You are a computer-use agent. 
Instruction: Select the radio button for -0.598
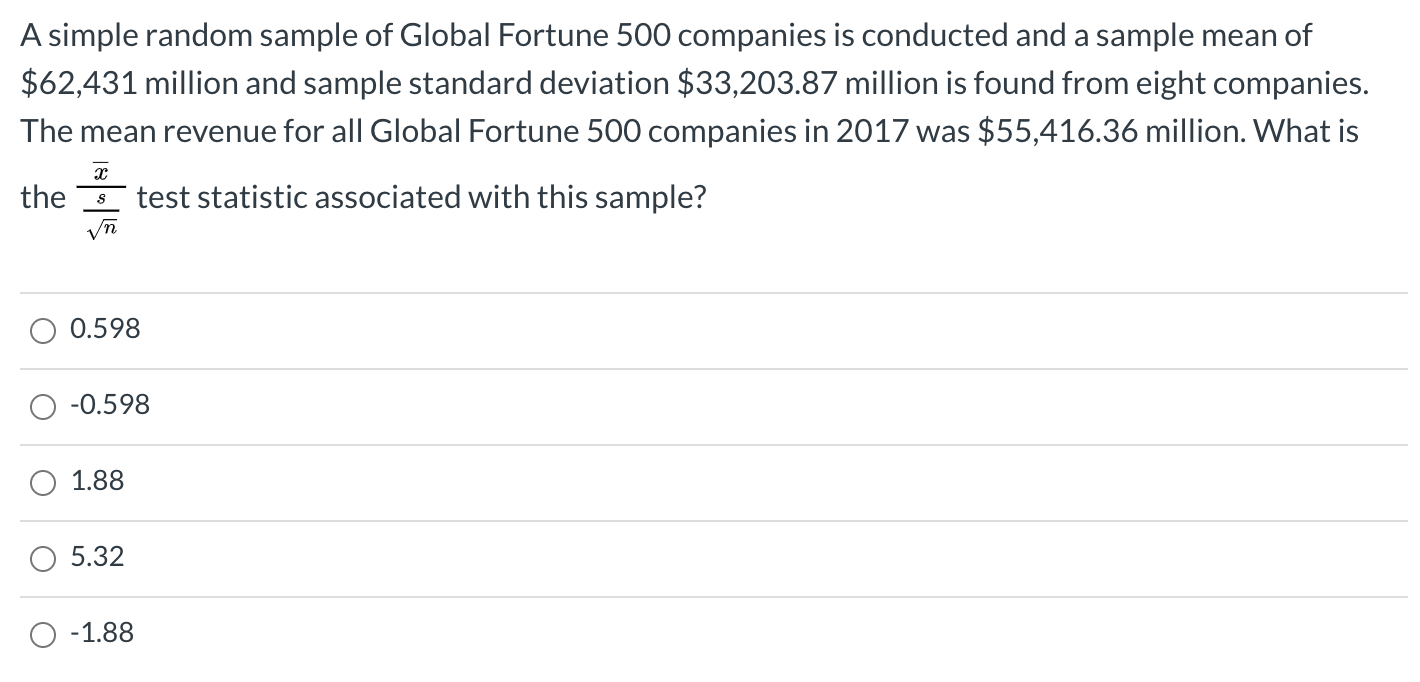click(42, 406)
